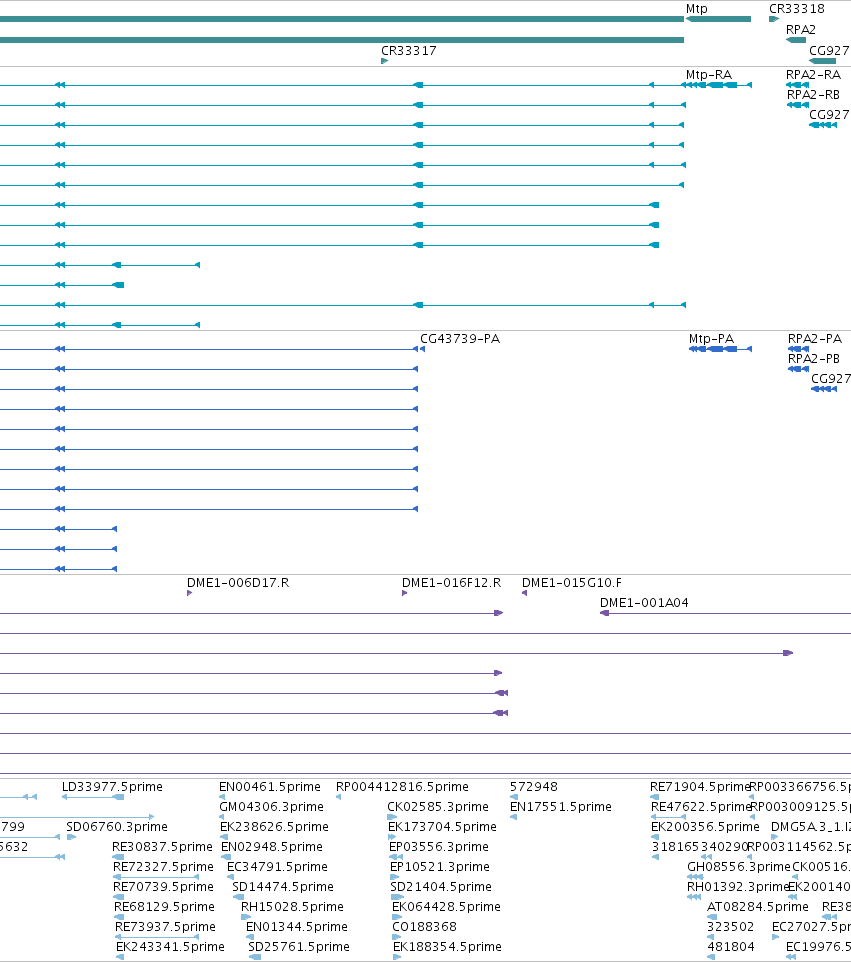
Task: Click EST CK02585.3prime
Action: point(438,806)
